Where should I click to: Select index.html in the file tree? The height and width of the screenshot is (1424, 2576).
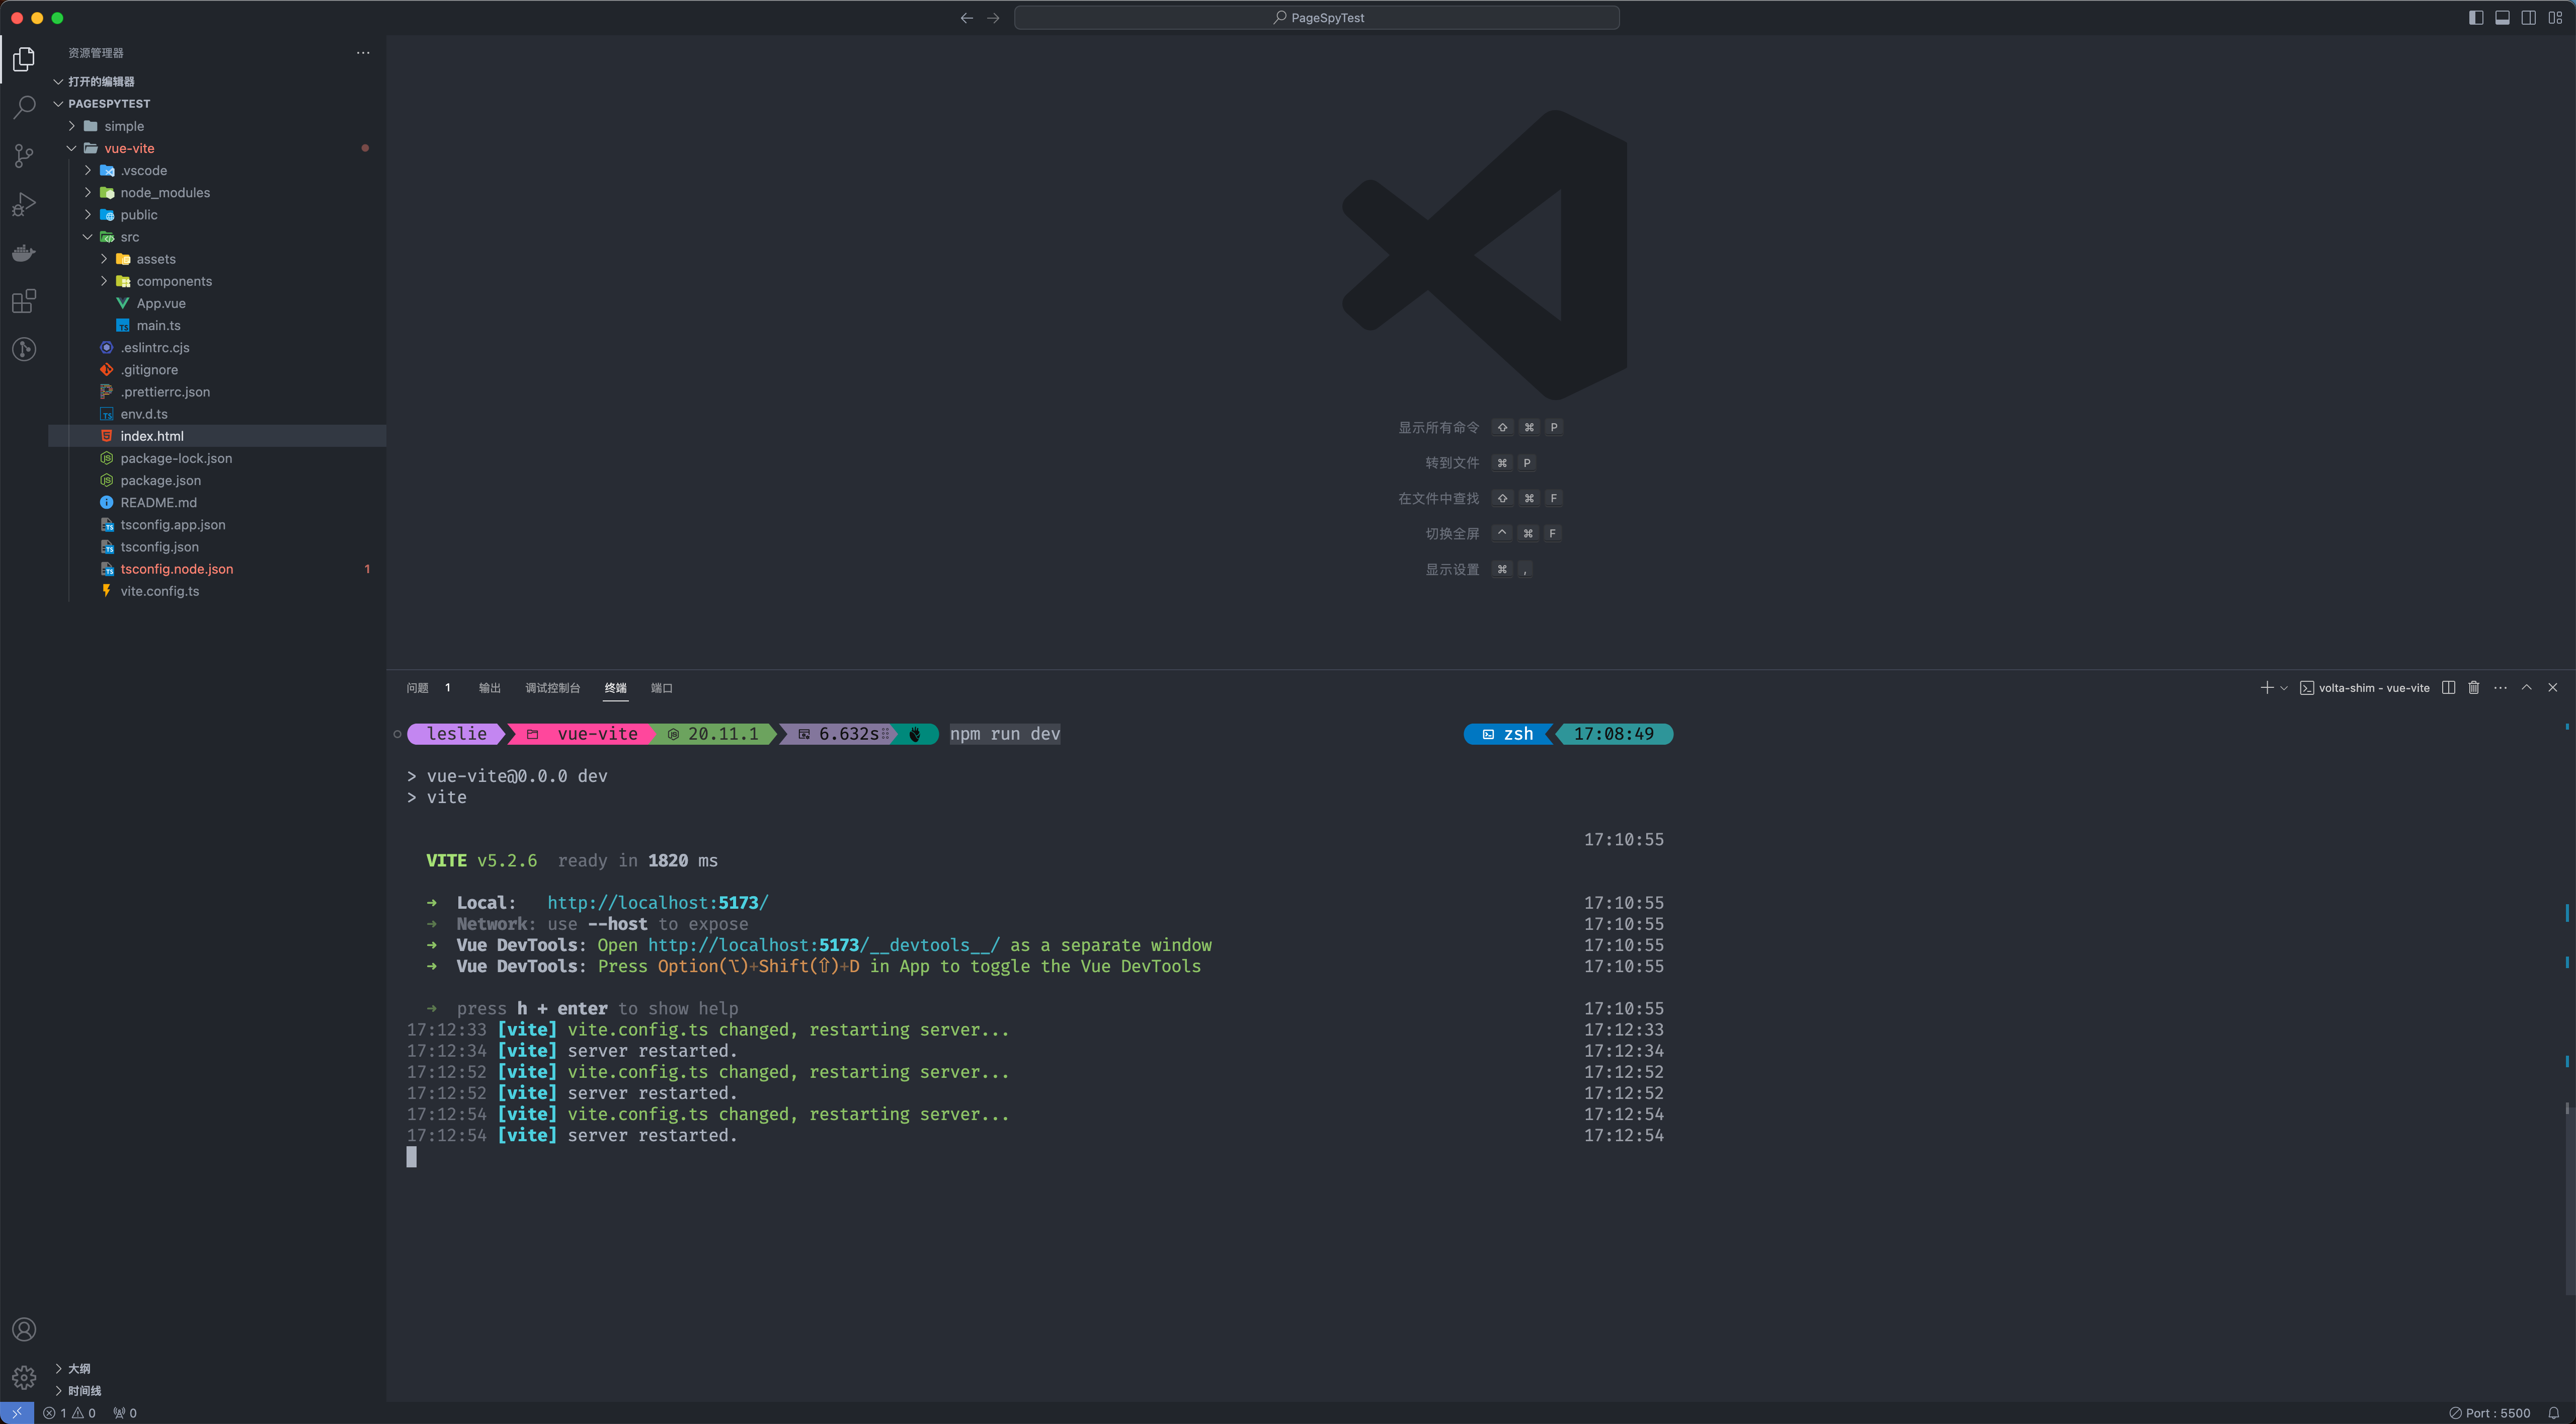(217, 436)
